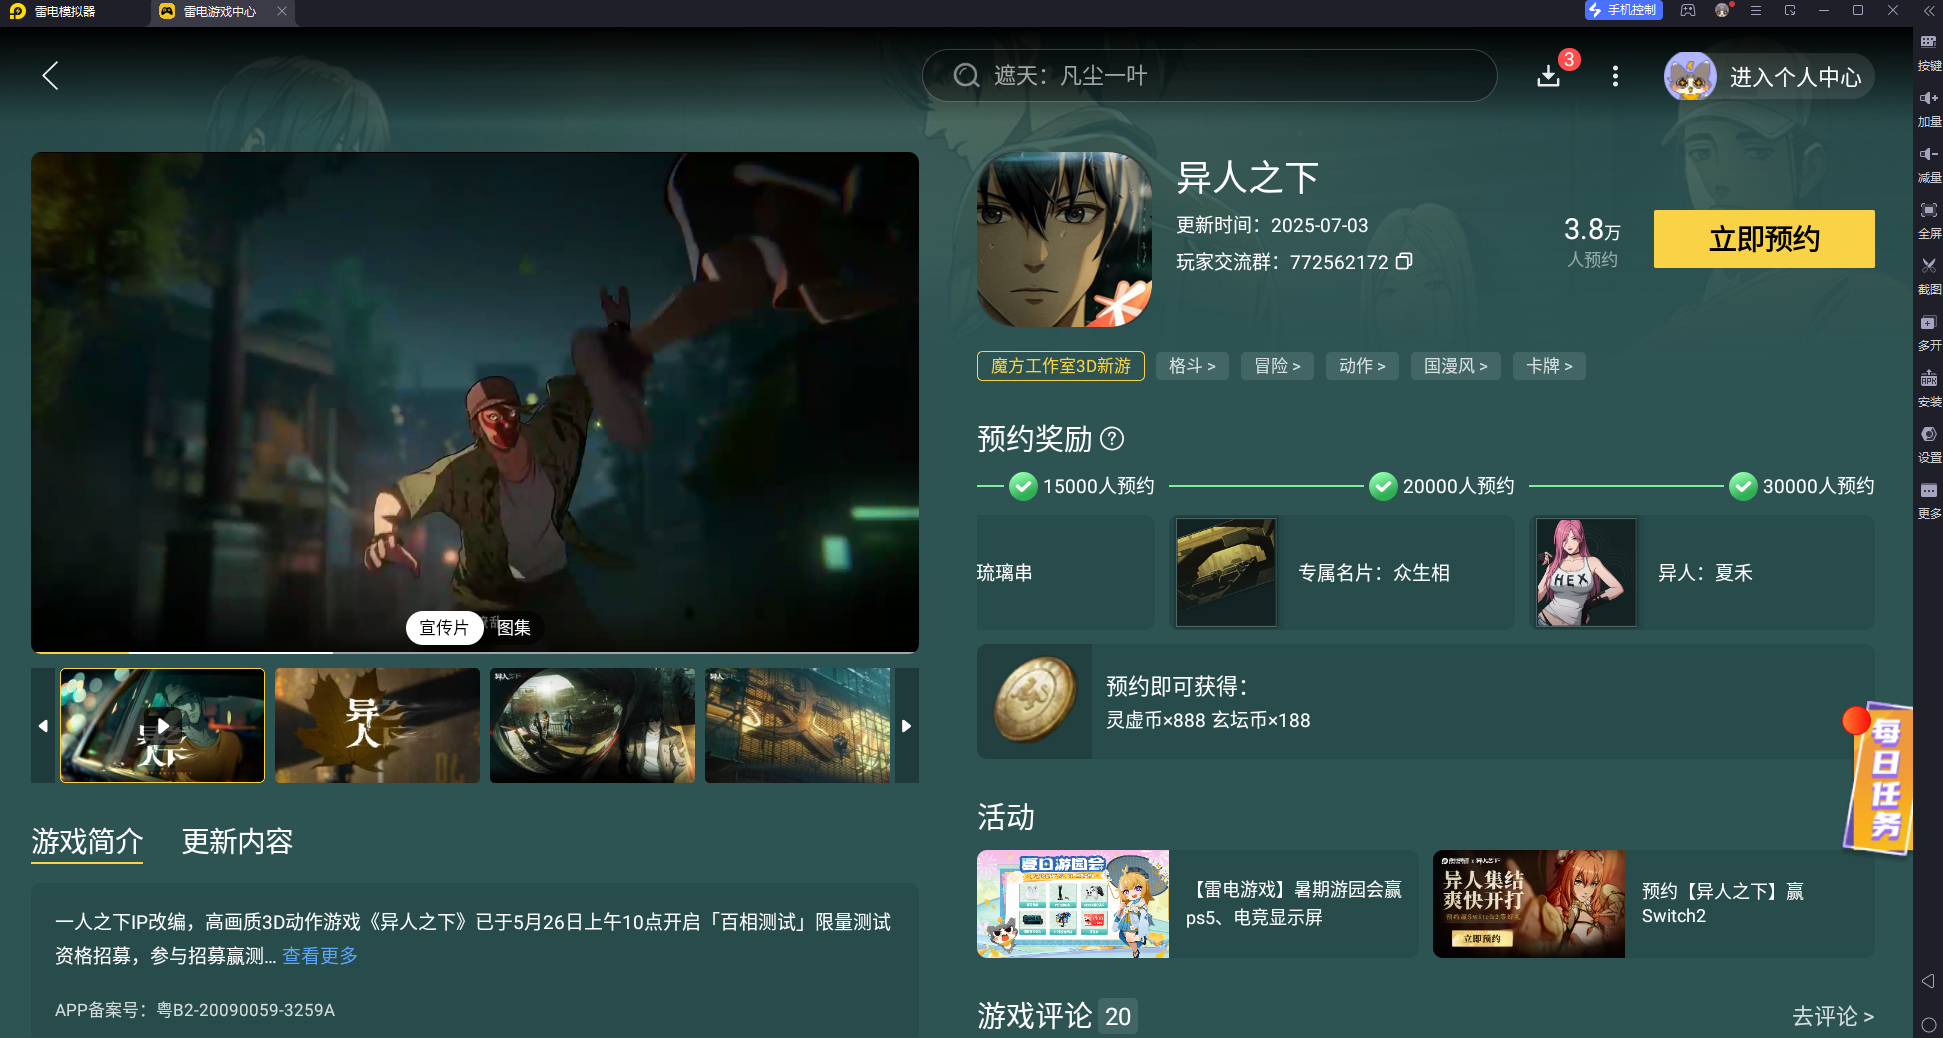
Task: Open 去评论 > to write review
Action: (1832, 1016)
